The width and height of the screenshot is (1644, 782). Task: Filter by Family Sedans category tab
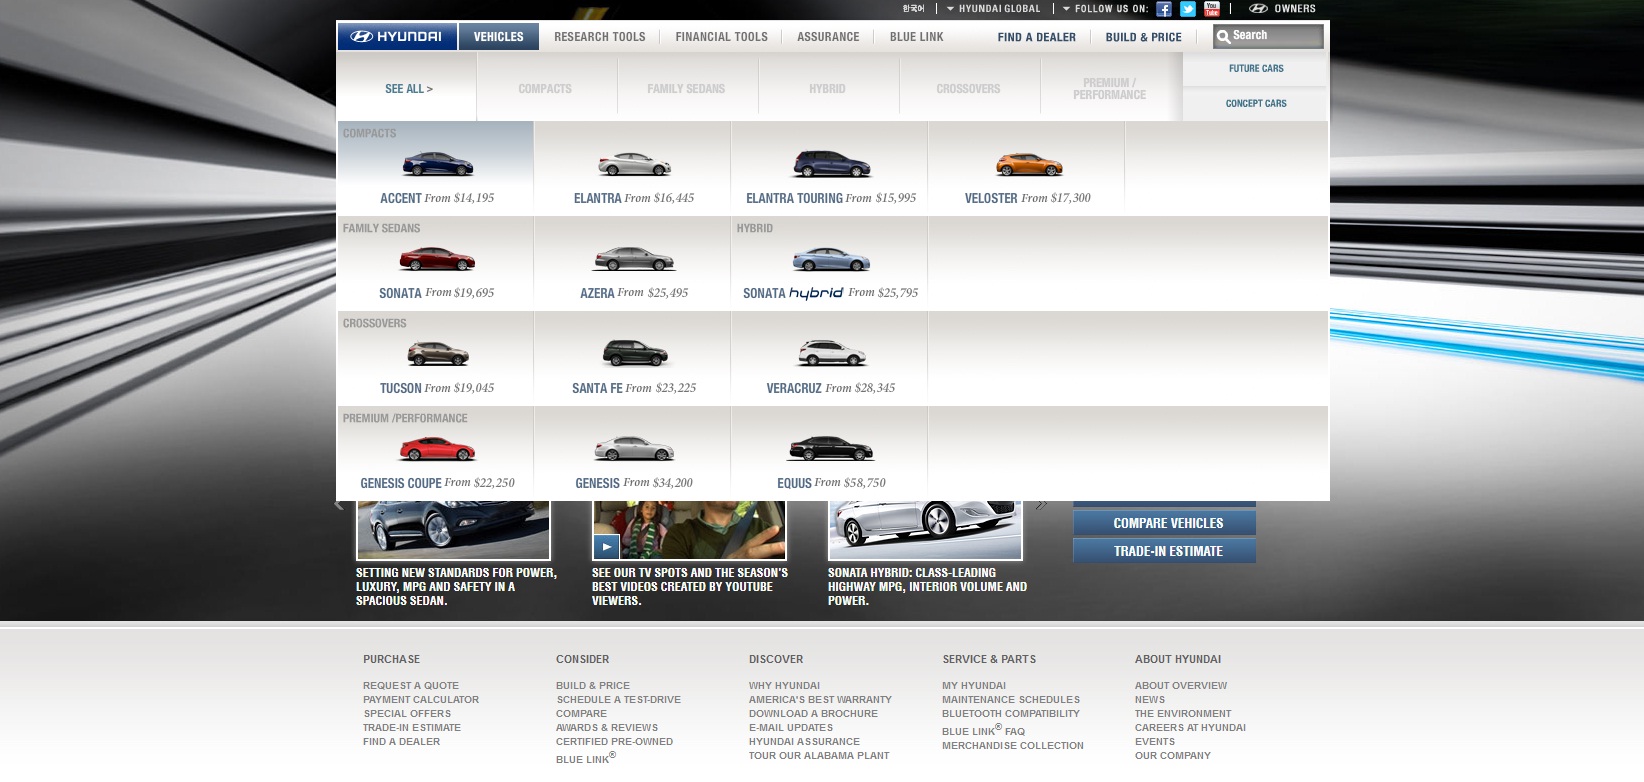686,89
